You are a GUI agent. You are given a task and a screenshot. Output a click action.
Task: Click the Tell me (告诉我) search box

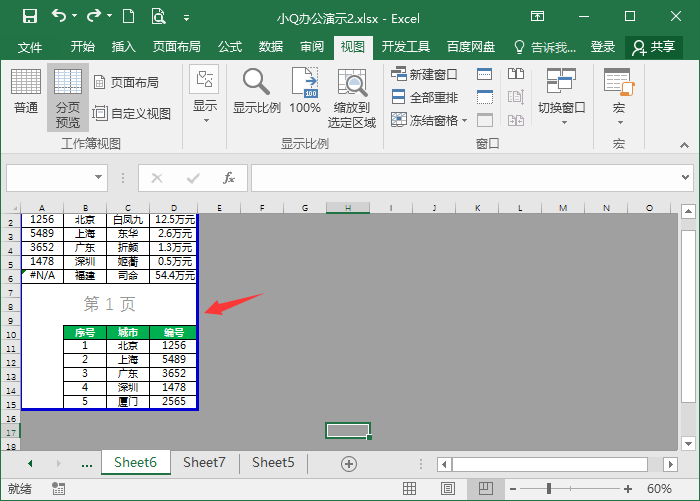(545, 47)
